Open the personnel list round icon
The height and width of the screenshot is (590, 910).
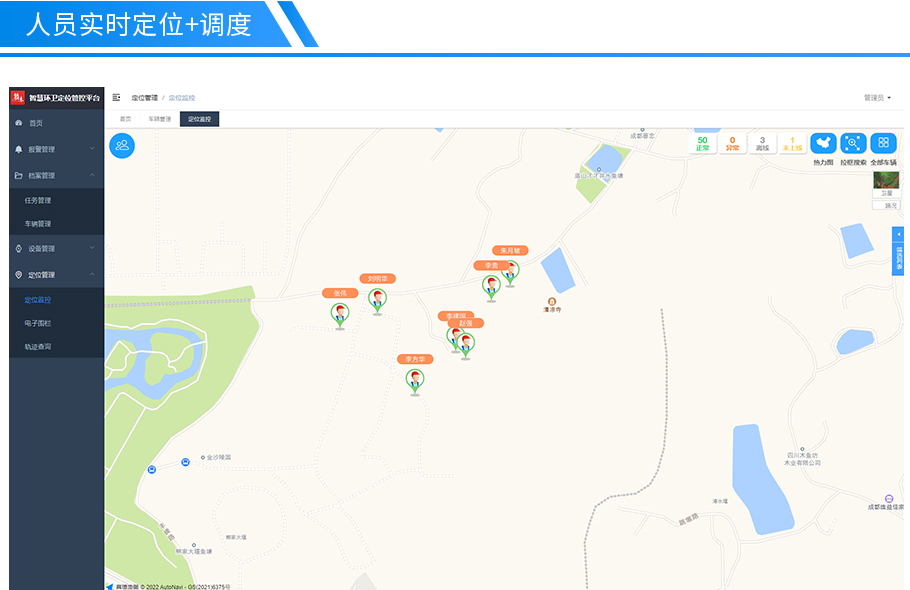coord(122,146)
